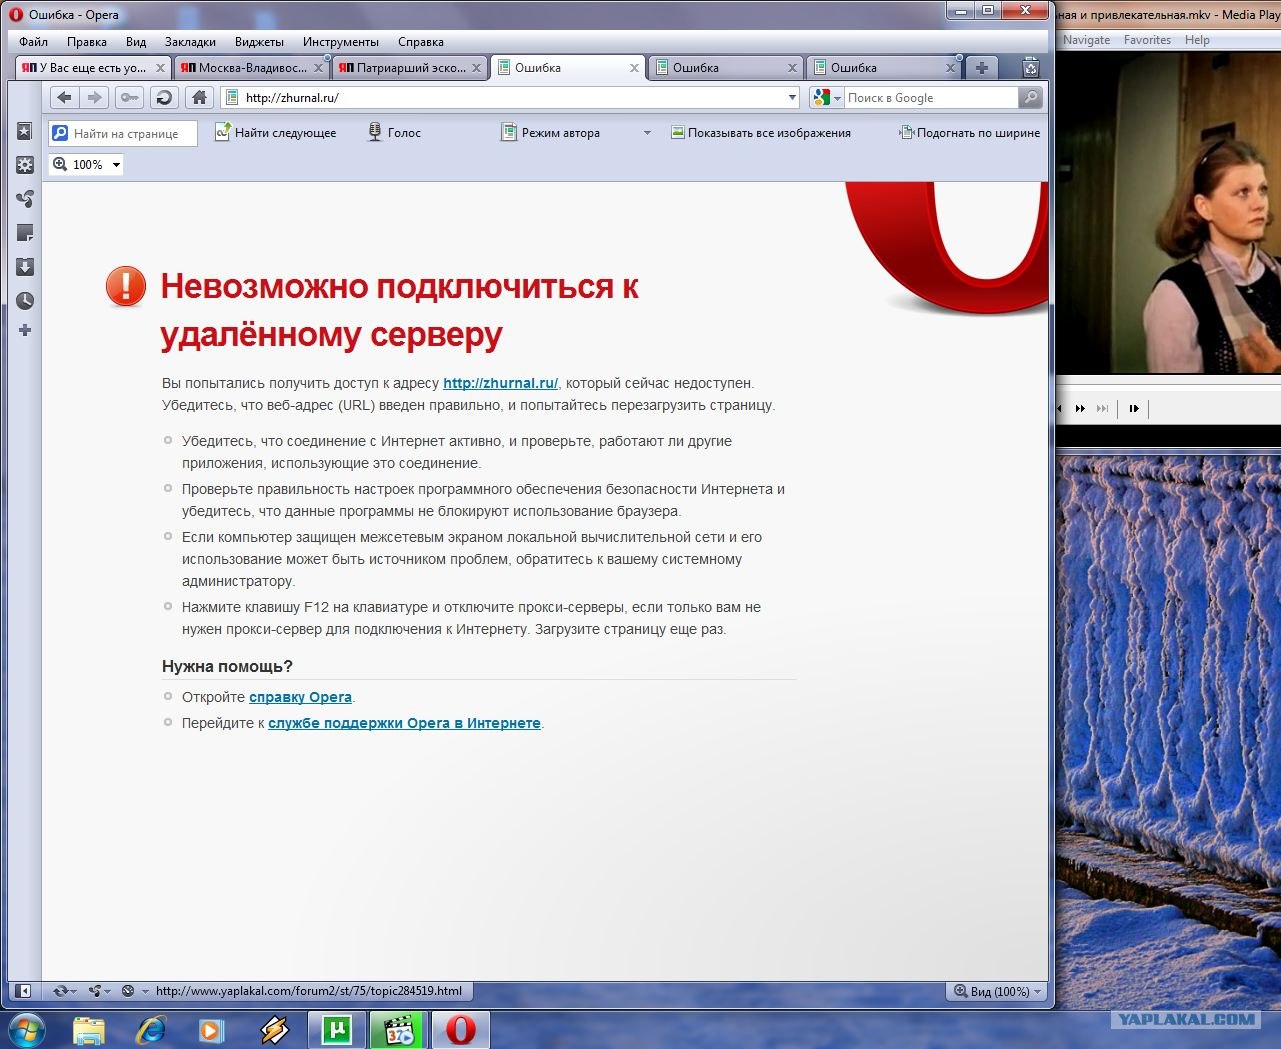Toggle show all images (Показывать все изображения)

(761, 132)
